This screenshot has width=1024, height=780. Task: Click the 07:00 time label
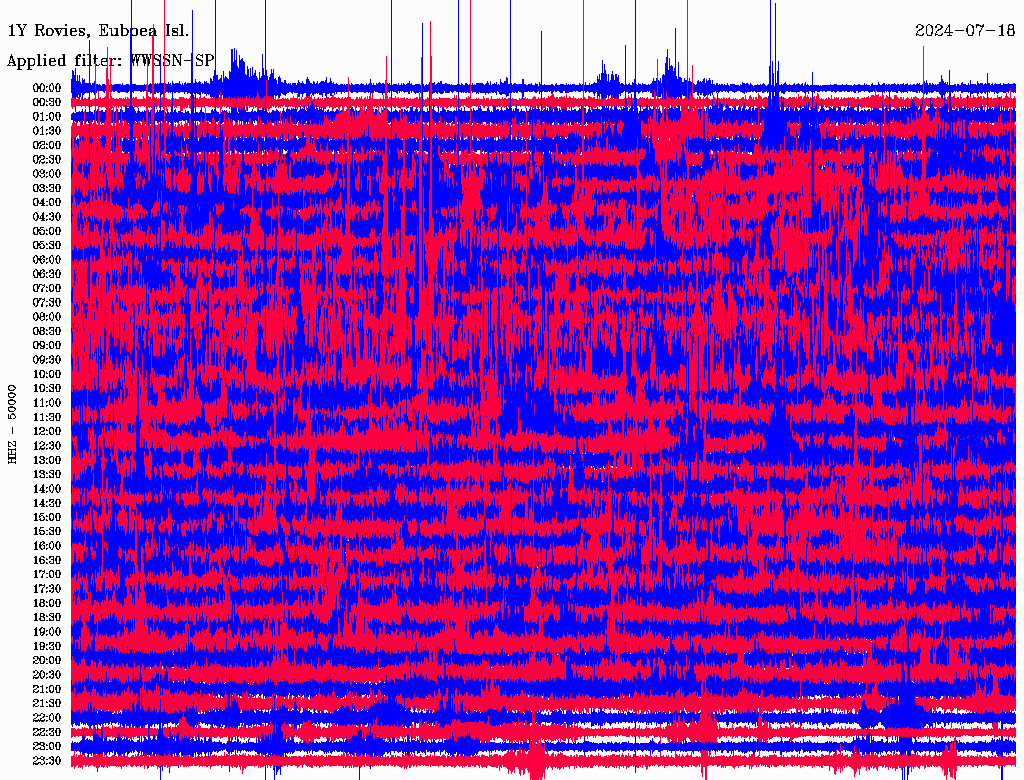[x=47, y=288]
